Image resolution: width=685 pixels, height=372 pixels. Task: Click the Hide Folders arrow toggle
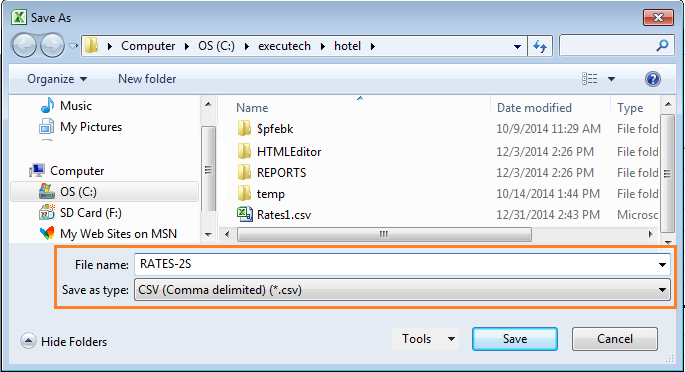pos(28,341)
